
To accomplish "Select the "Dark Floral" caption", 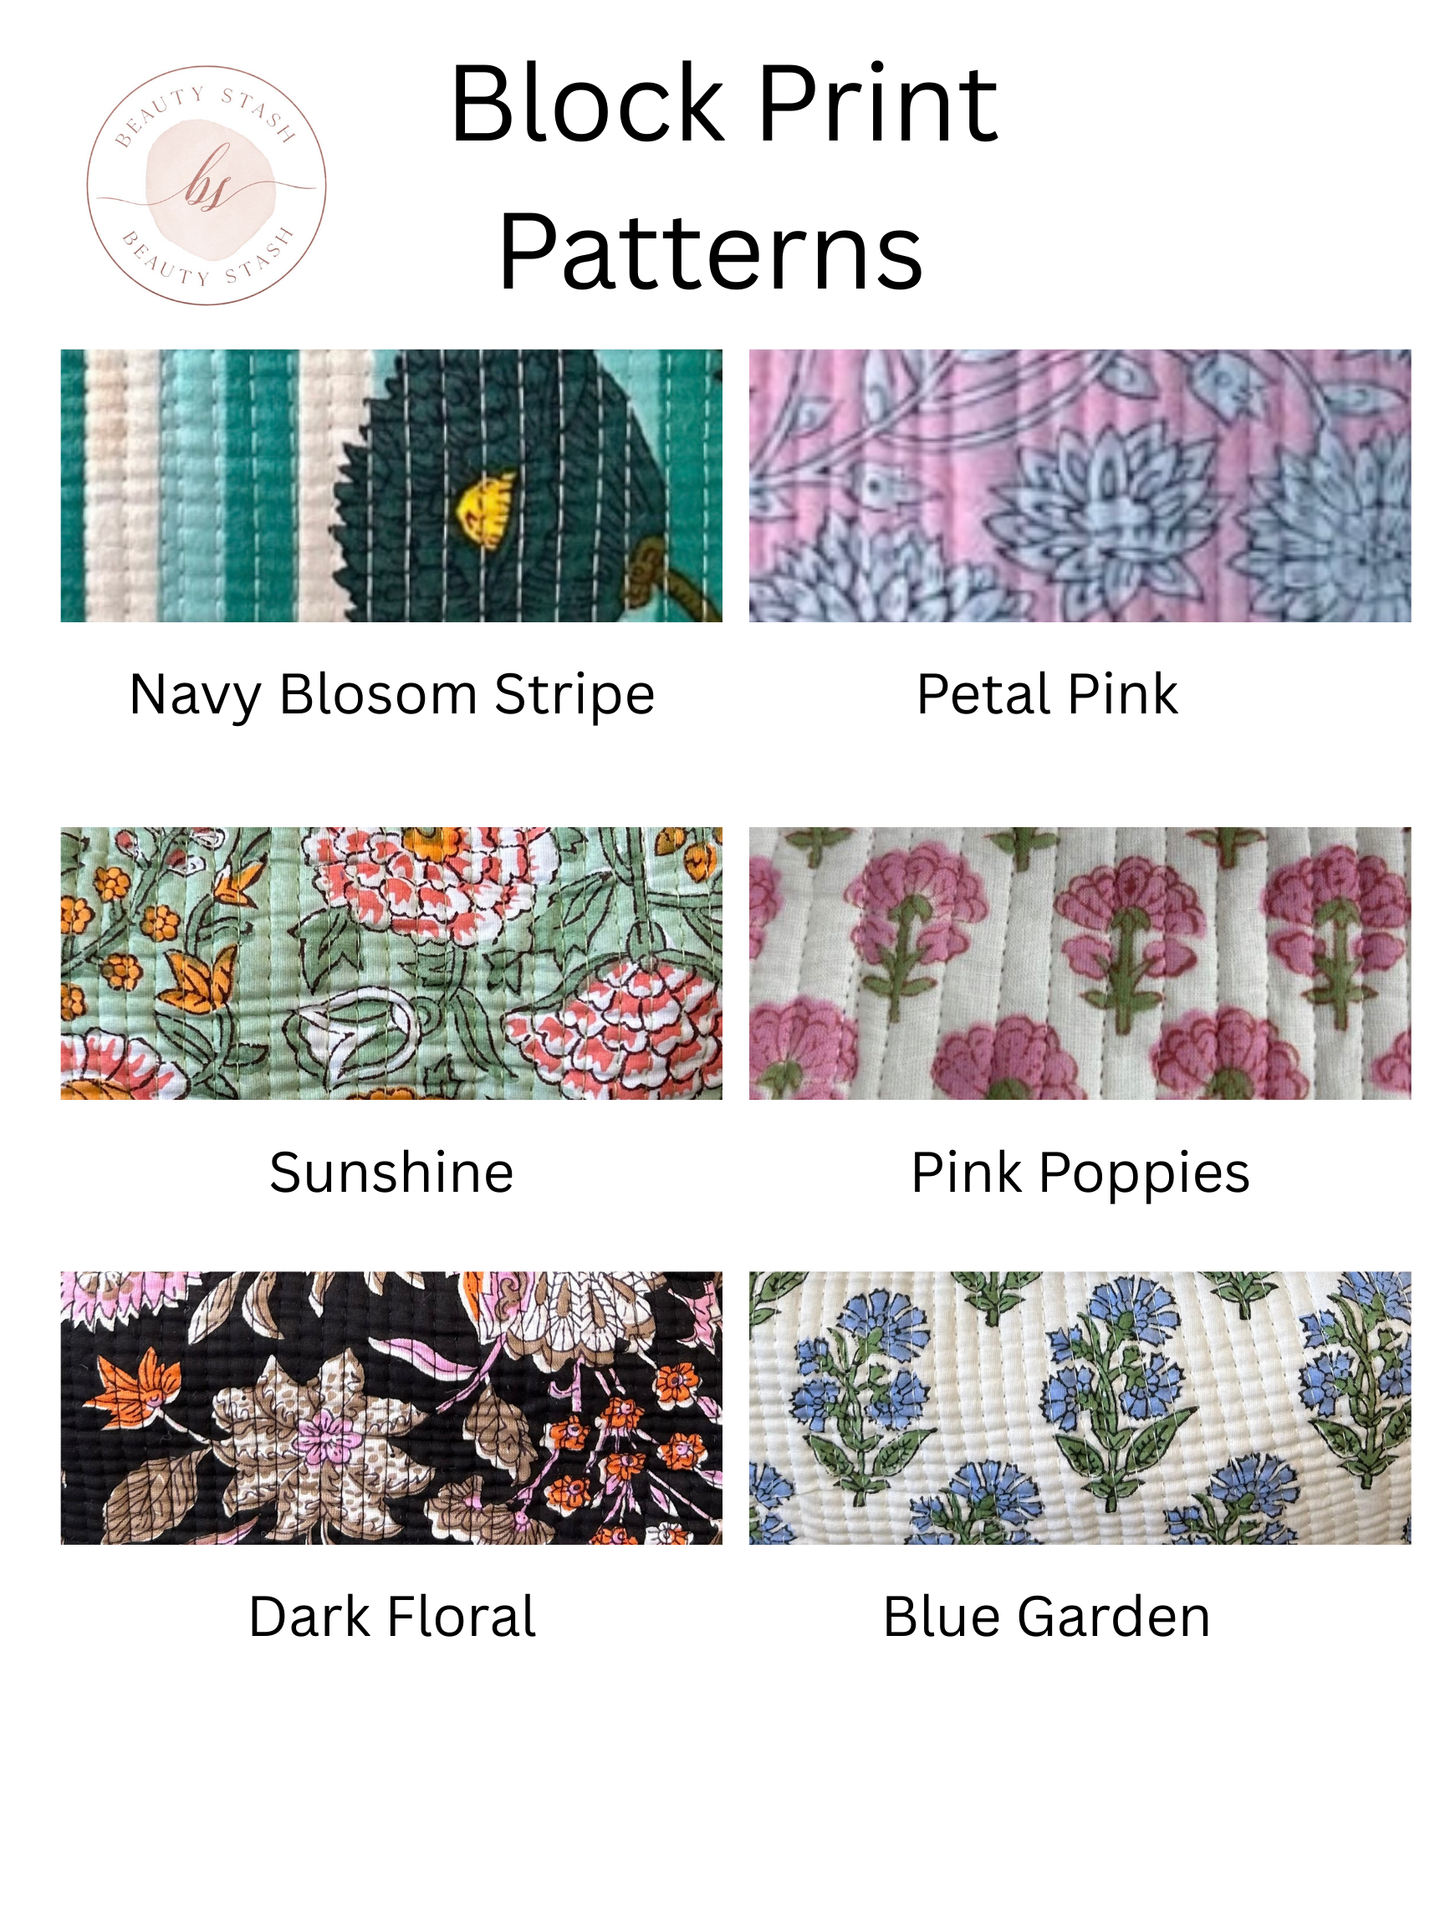I will pos(392,1617).
